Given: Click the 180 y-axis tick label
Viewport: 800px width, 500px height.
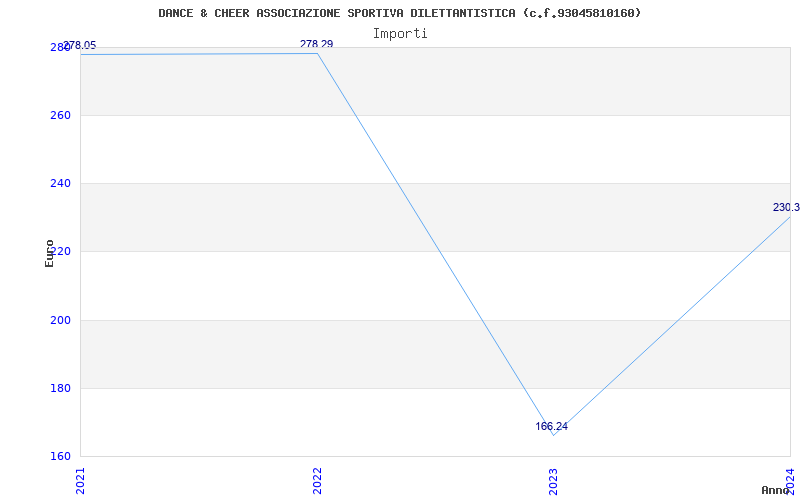Looking at the screenshot, I should coord(60,388).
